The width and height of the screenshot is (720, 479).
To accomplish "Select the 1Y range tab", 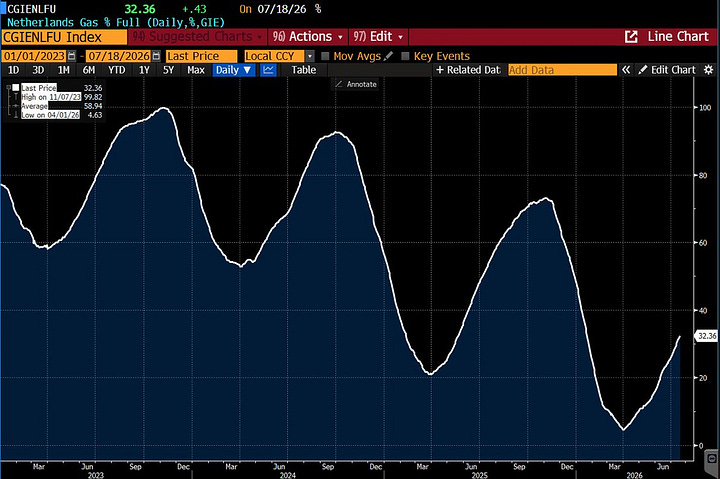I will coord(144,70).
